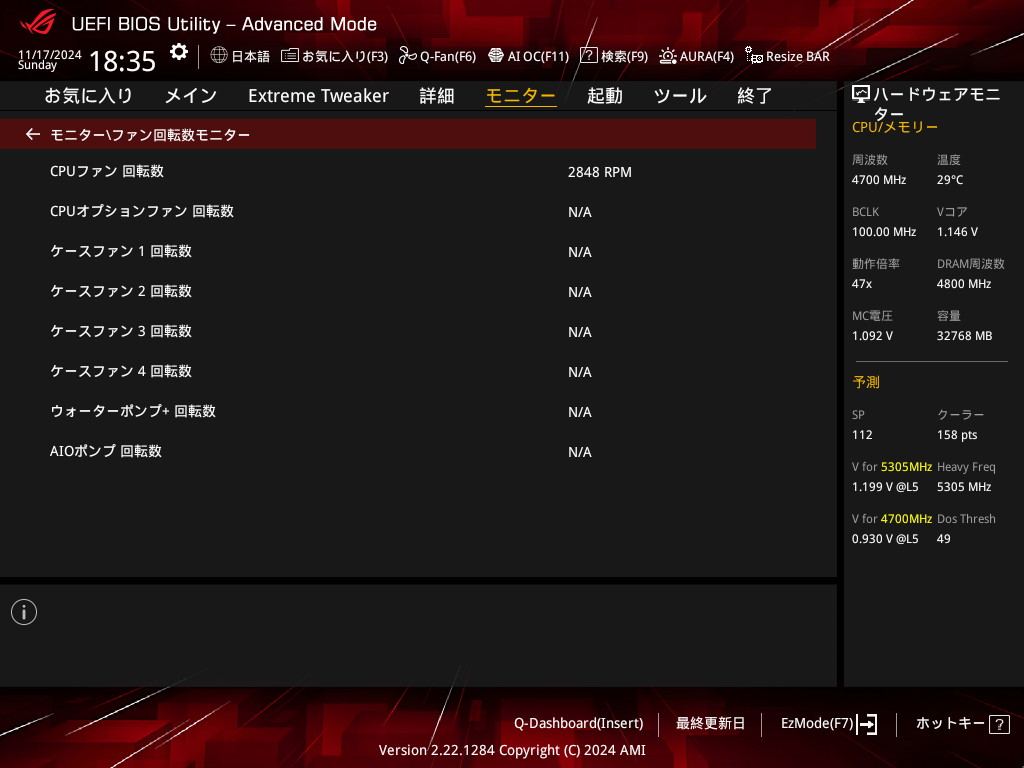The height and width of the screenshot is (768, 1024).
Task: Select the ケースファン 2 回転数 row
Action: pos(408,291)
